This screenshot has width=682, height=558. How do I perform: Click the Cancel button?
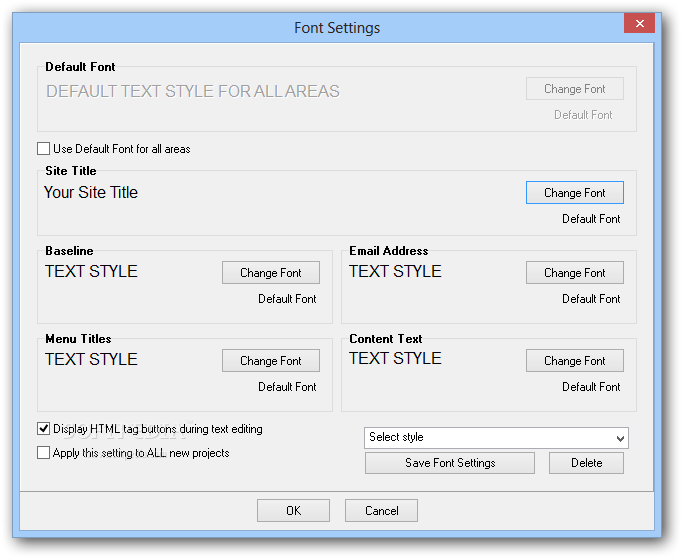pos(381,511)
